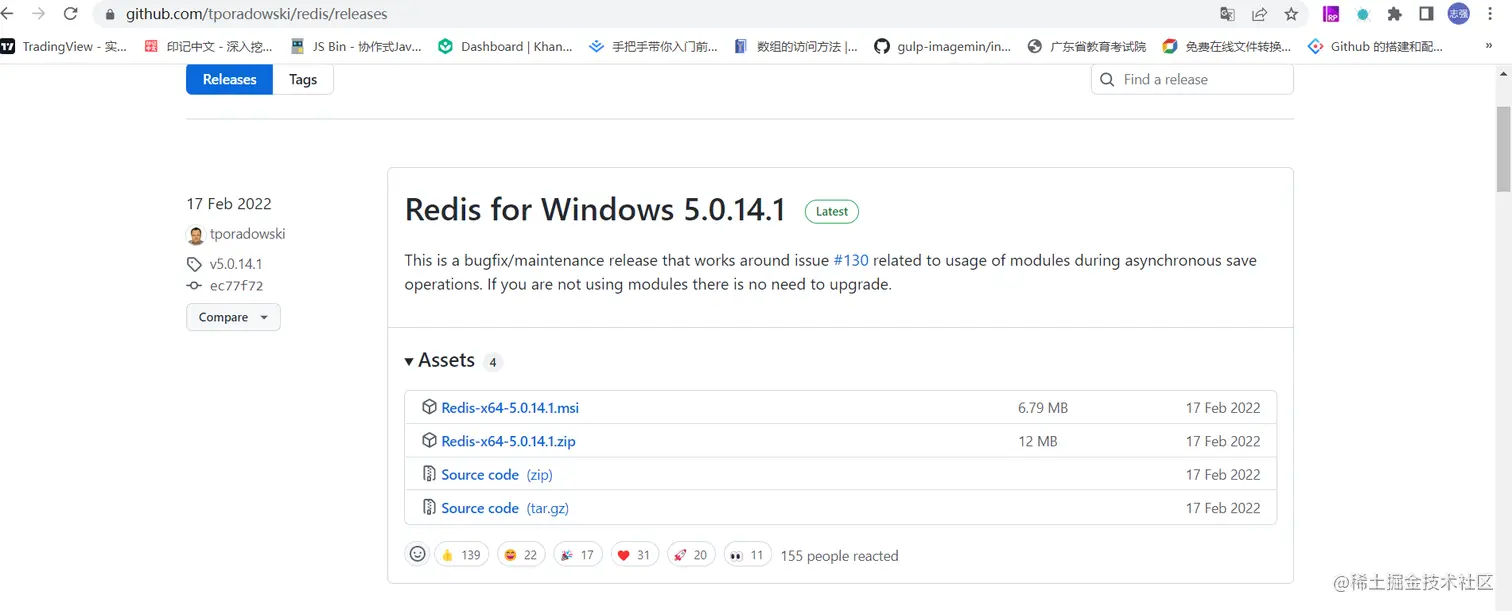The width and height of the screenshot is (1512, 611).
Task: Click the Find a release search box
Action: (x=1192, y=79)
